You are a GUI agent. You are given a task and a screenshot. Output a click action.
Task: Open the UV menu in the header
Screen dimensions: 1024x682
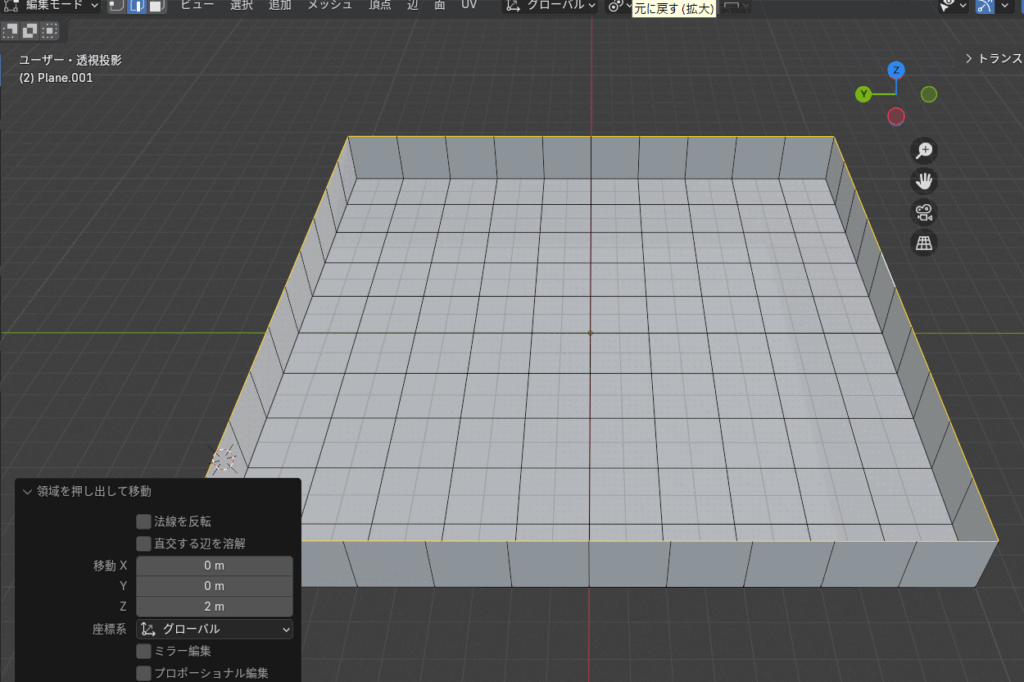468,7
